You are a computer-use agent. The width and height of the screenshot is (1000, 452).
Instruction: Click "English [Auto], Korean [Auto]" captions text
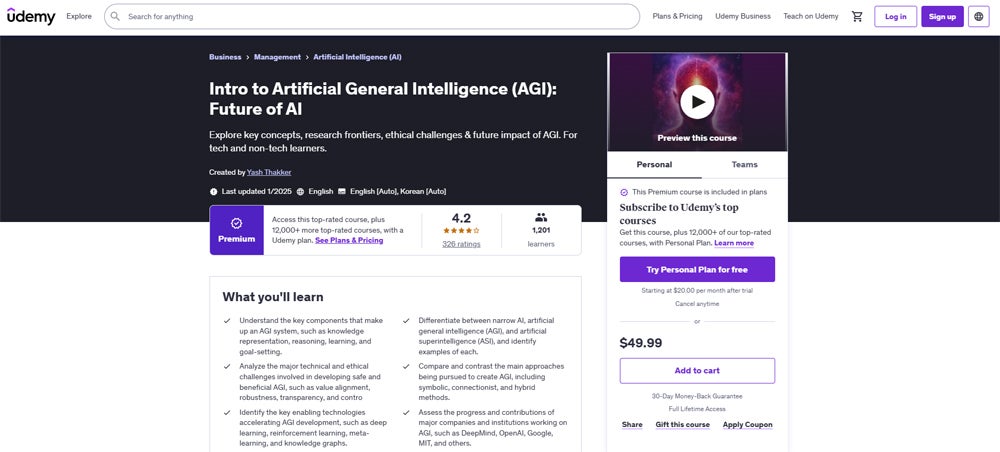click(398, 191)
